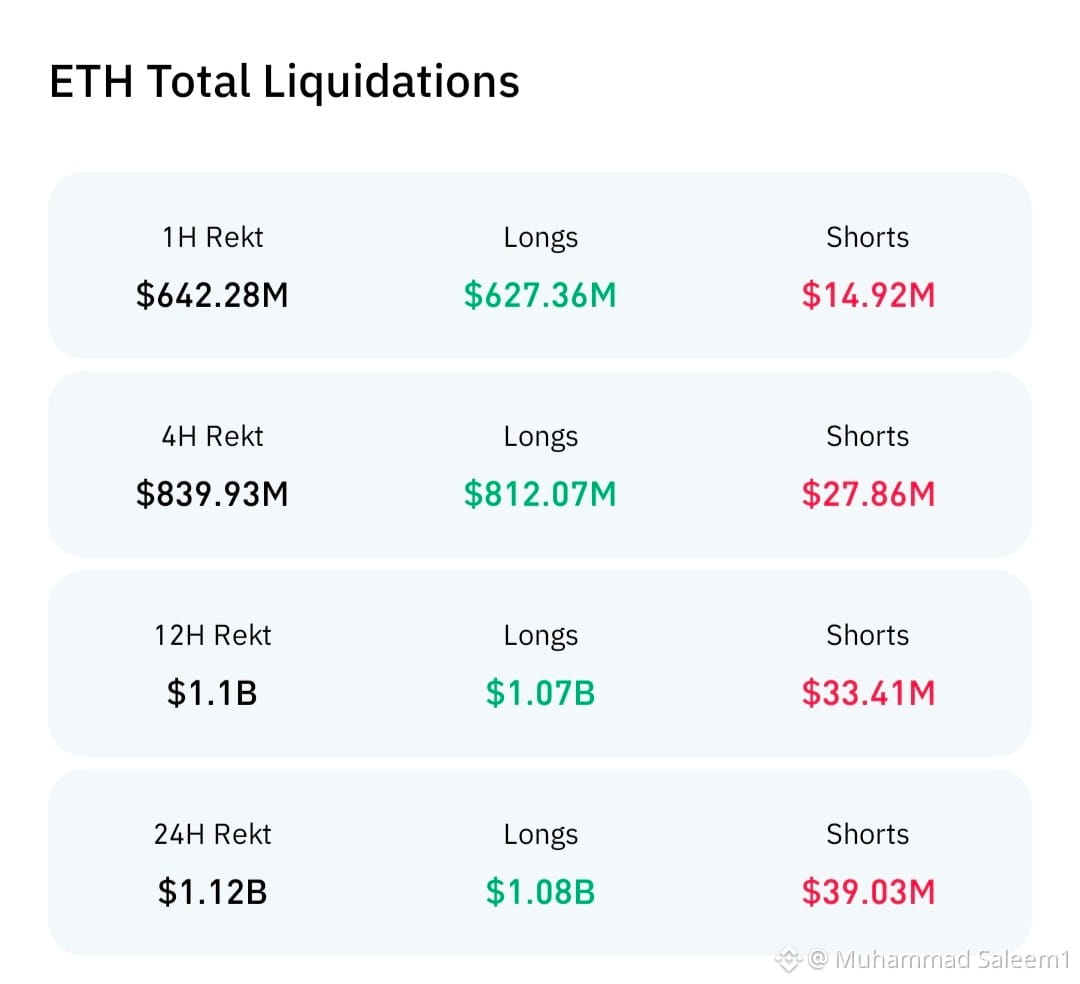The image size is (1080, 984).
Task: Select the 4H Rekt label
Action: pos(212,436)
